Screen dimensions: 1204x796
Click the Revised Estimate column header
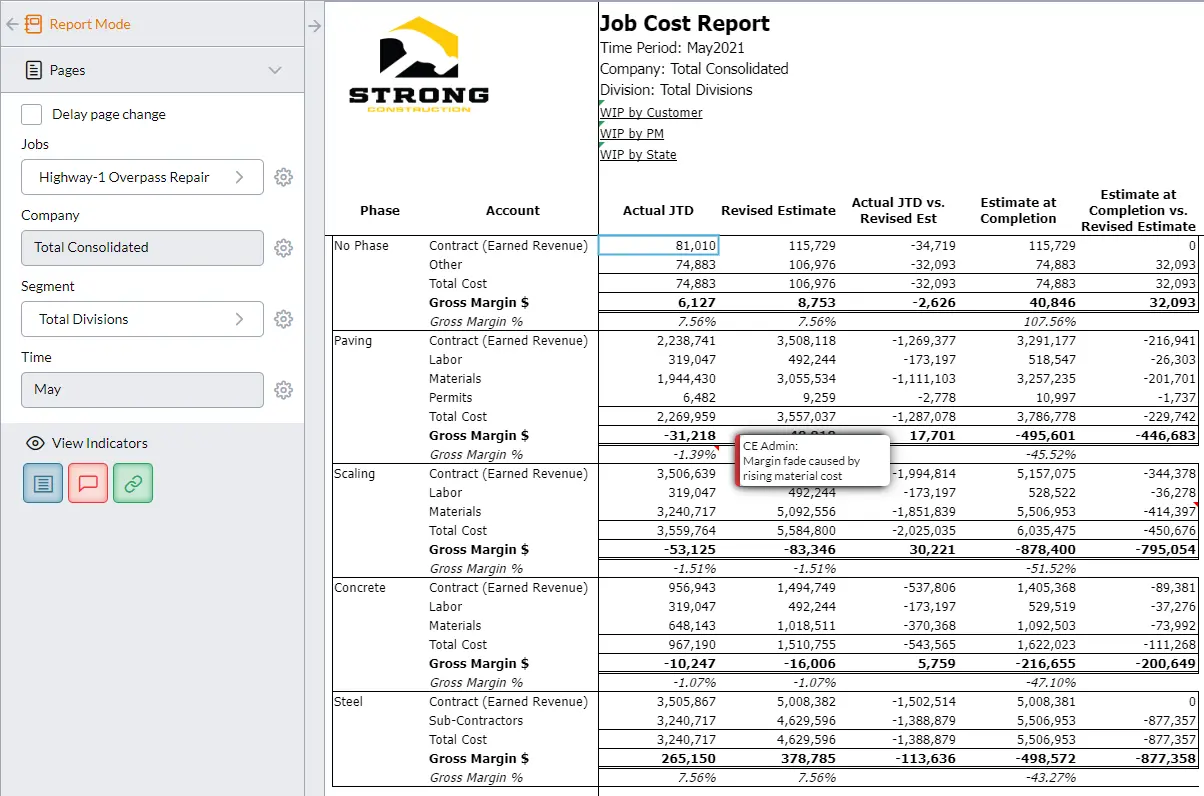(x=778, y=210)
